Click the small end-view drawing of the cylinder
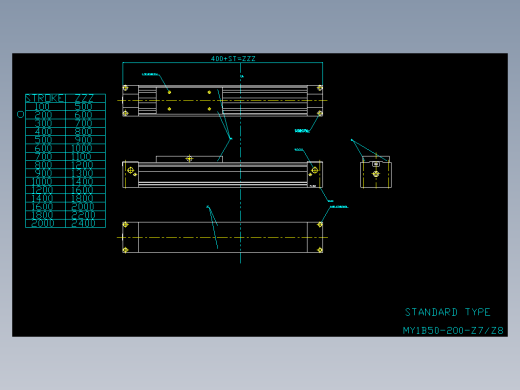 point(376,172)
